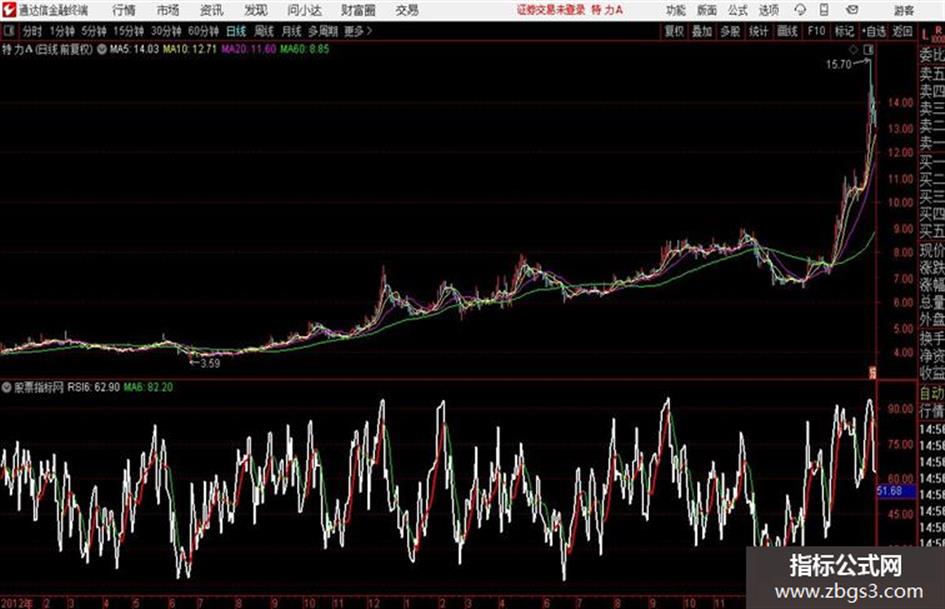The width and height of the screenshot is (945, 609).
Task: Open the 资讯 menu
Action: point(212,10)
